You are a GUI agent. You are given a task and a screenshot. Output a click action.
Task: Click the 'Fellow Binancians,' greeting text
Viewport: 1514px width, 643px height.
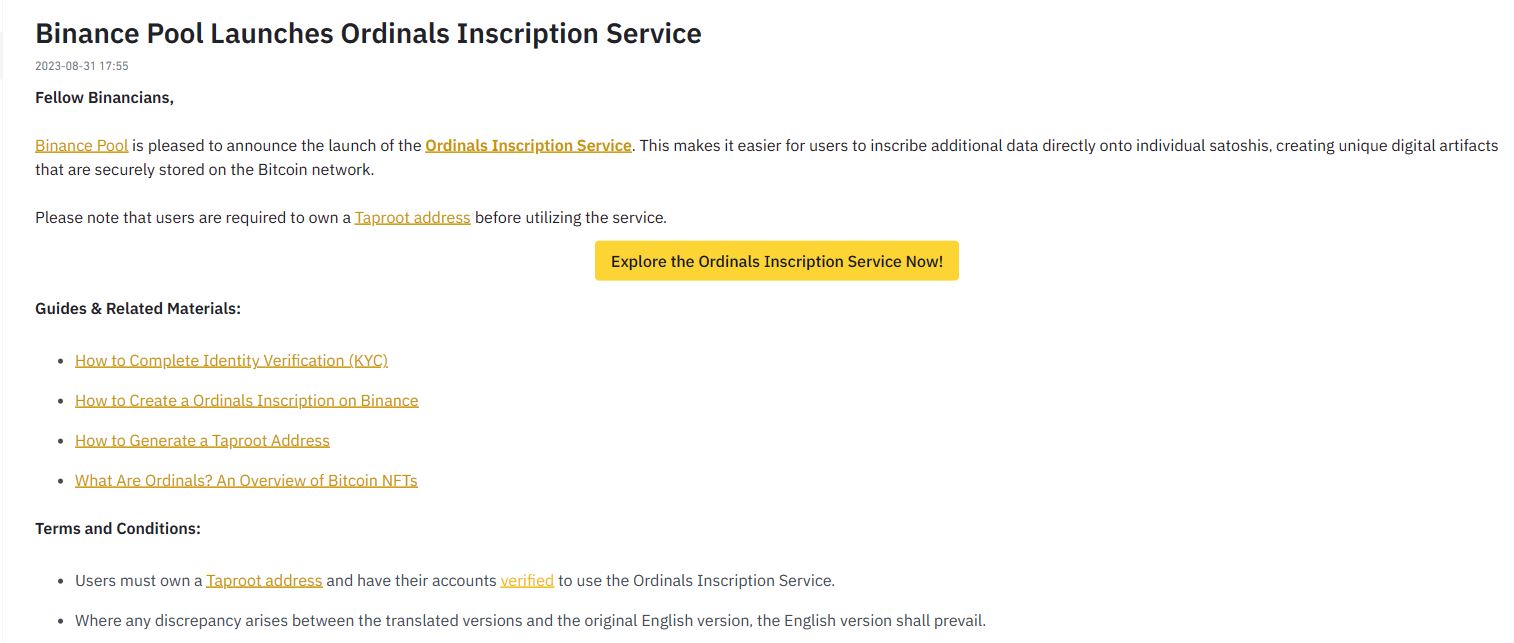(x=104, y=97)
